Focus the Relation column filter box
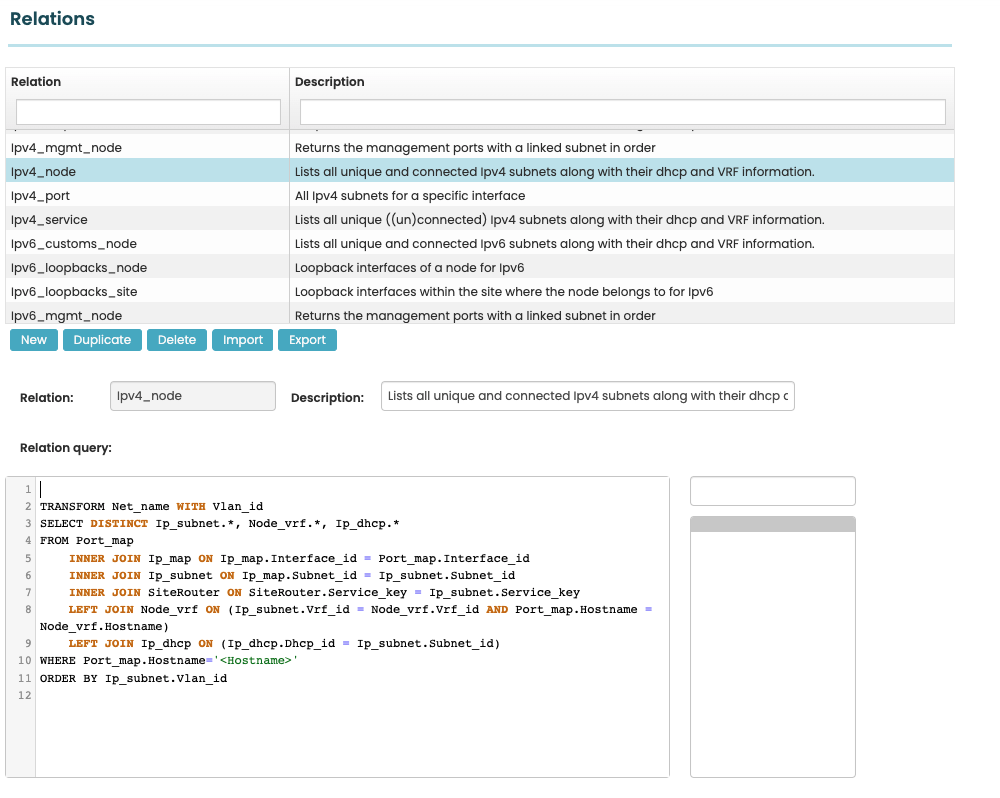Viewport: 1000px width, 798px height. click(148, 112)
